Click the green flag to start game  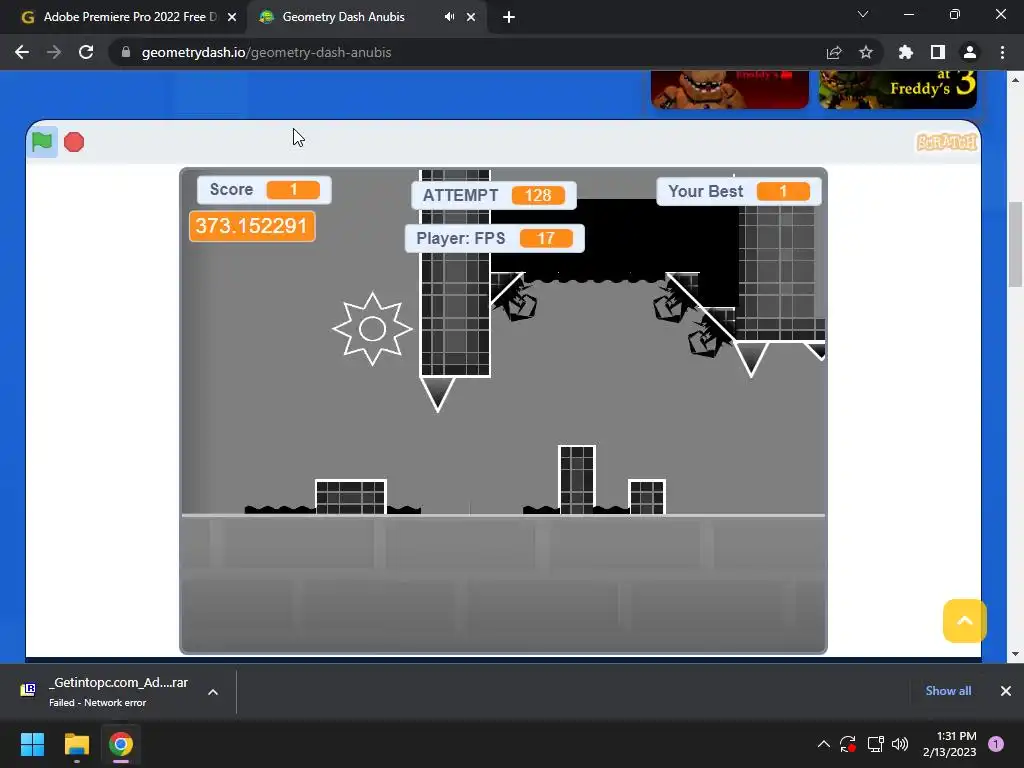pyautogui.click(x=42, y=142)
